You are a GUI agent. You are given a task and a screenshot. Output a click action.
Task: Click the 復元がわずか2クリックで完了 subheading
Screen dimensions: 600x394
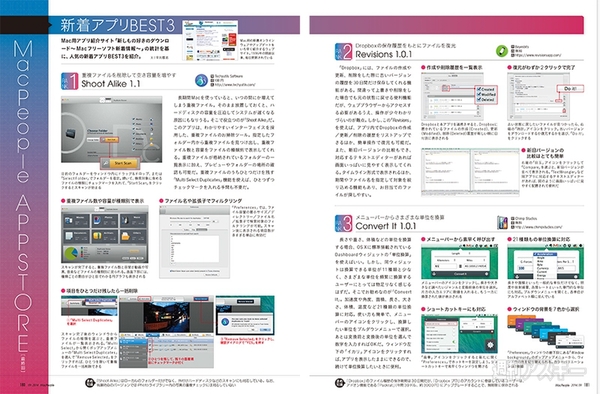pyautogui.click(x=543, y=67)
